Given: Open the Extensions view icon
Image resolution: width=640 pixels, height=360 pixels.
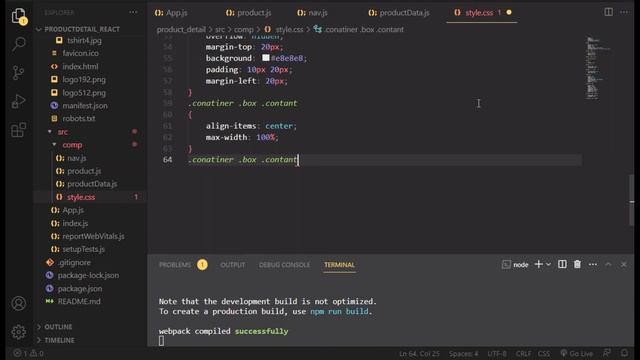Looking at the screenshot, I should (19, 130).
